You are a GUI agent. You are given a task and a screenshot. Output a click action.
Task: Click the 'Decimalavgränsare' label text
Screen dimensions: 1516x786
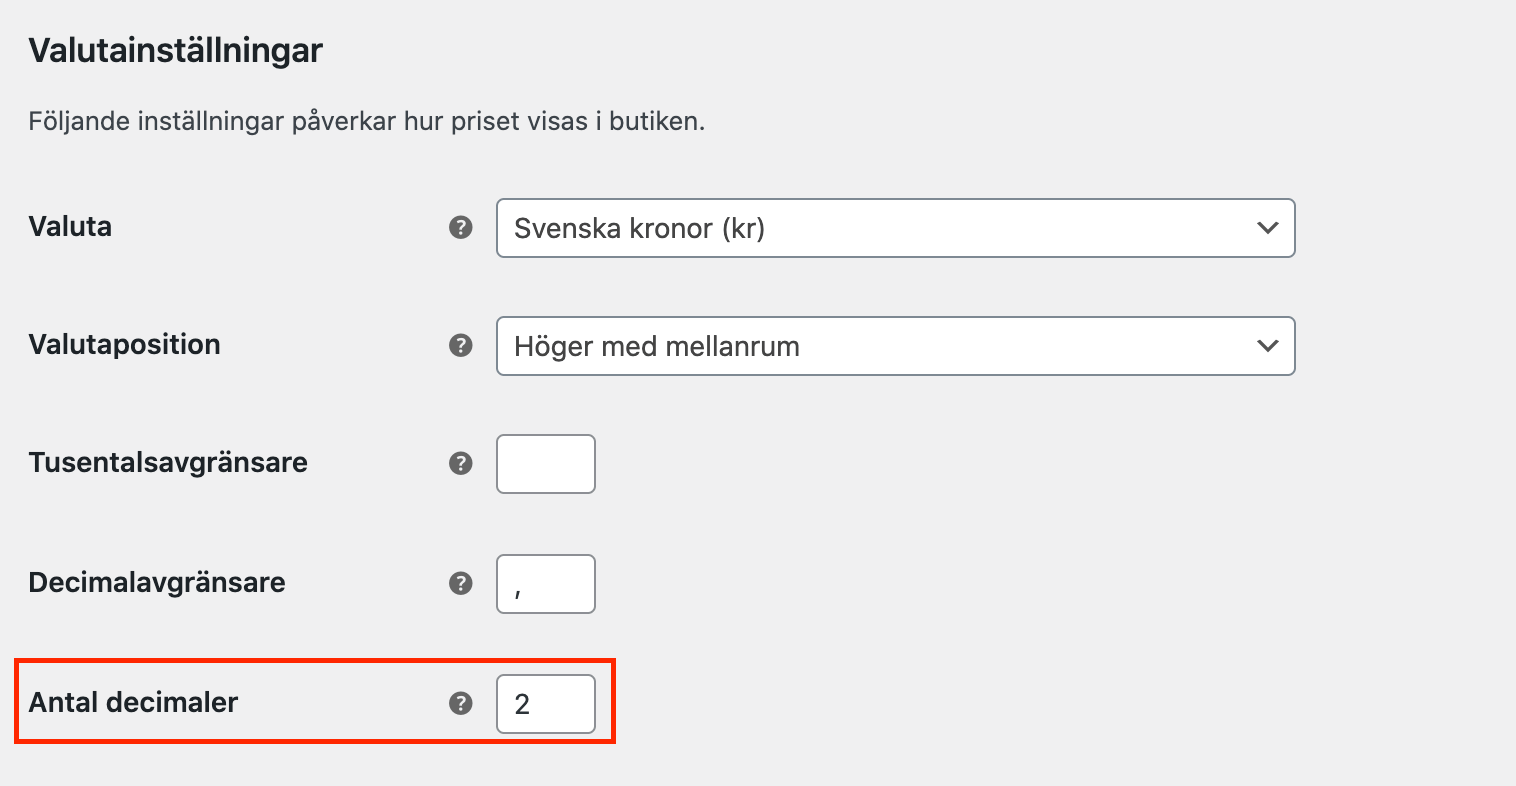[157, 582]
